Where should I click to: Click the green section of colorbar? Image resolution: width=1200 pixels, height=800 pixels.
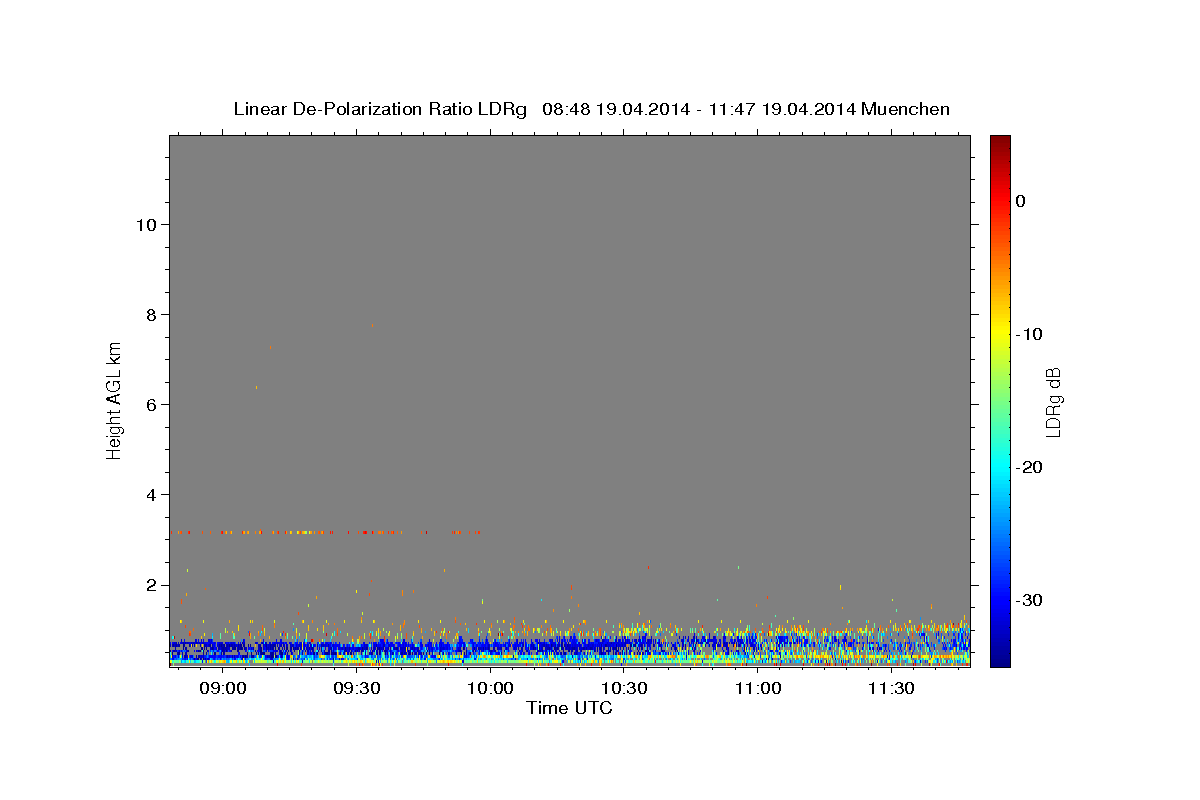[1000, 400]
